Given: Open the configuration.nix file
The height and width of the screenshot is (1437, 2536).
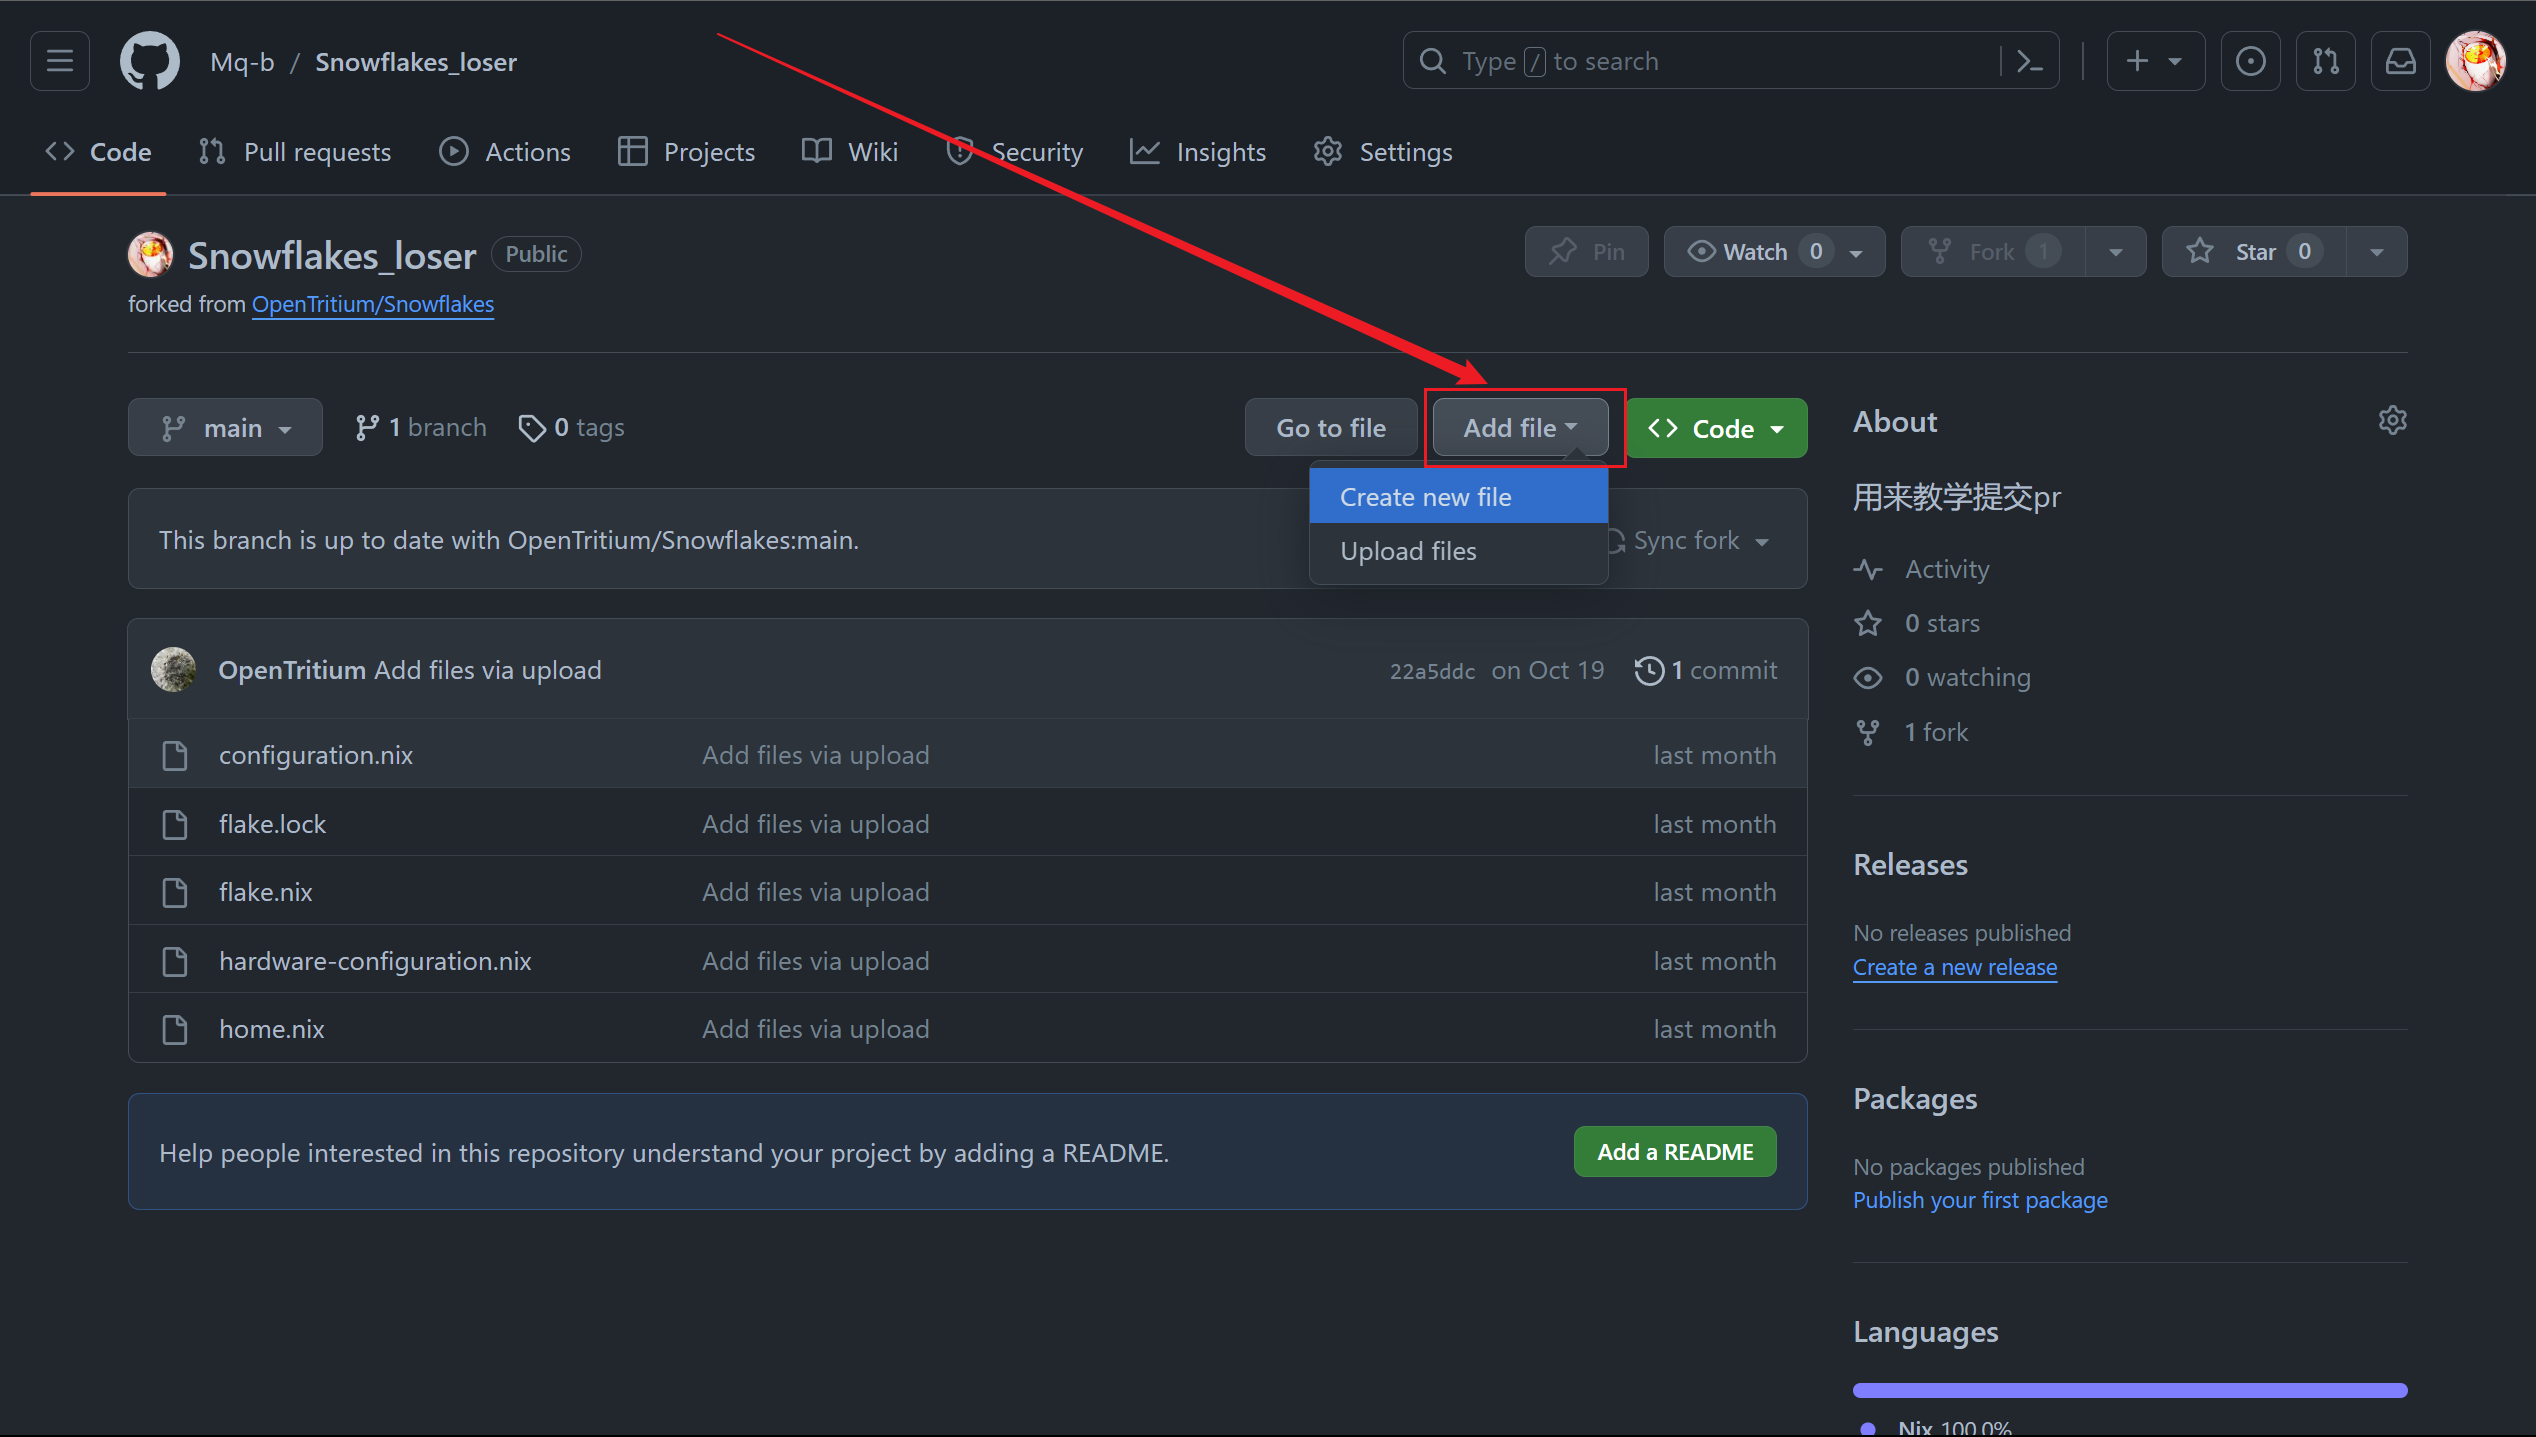Looking at the screenshot, I should 316,755.
